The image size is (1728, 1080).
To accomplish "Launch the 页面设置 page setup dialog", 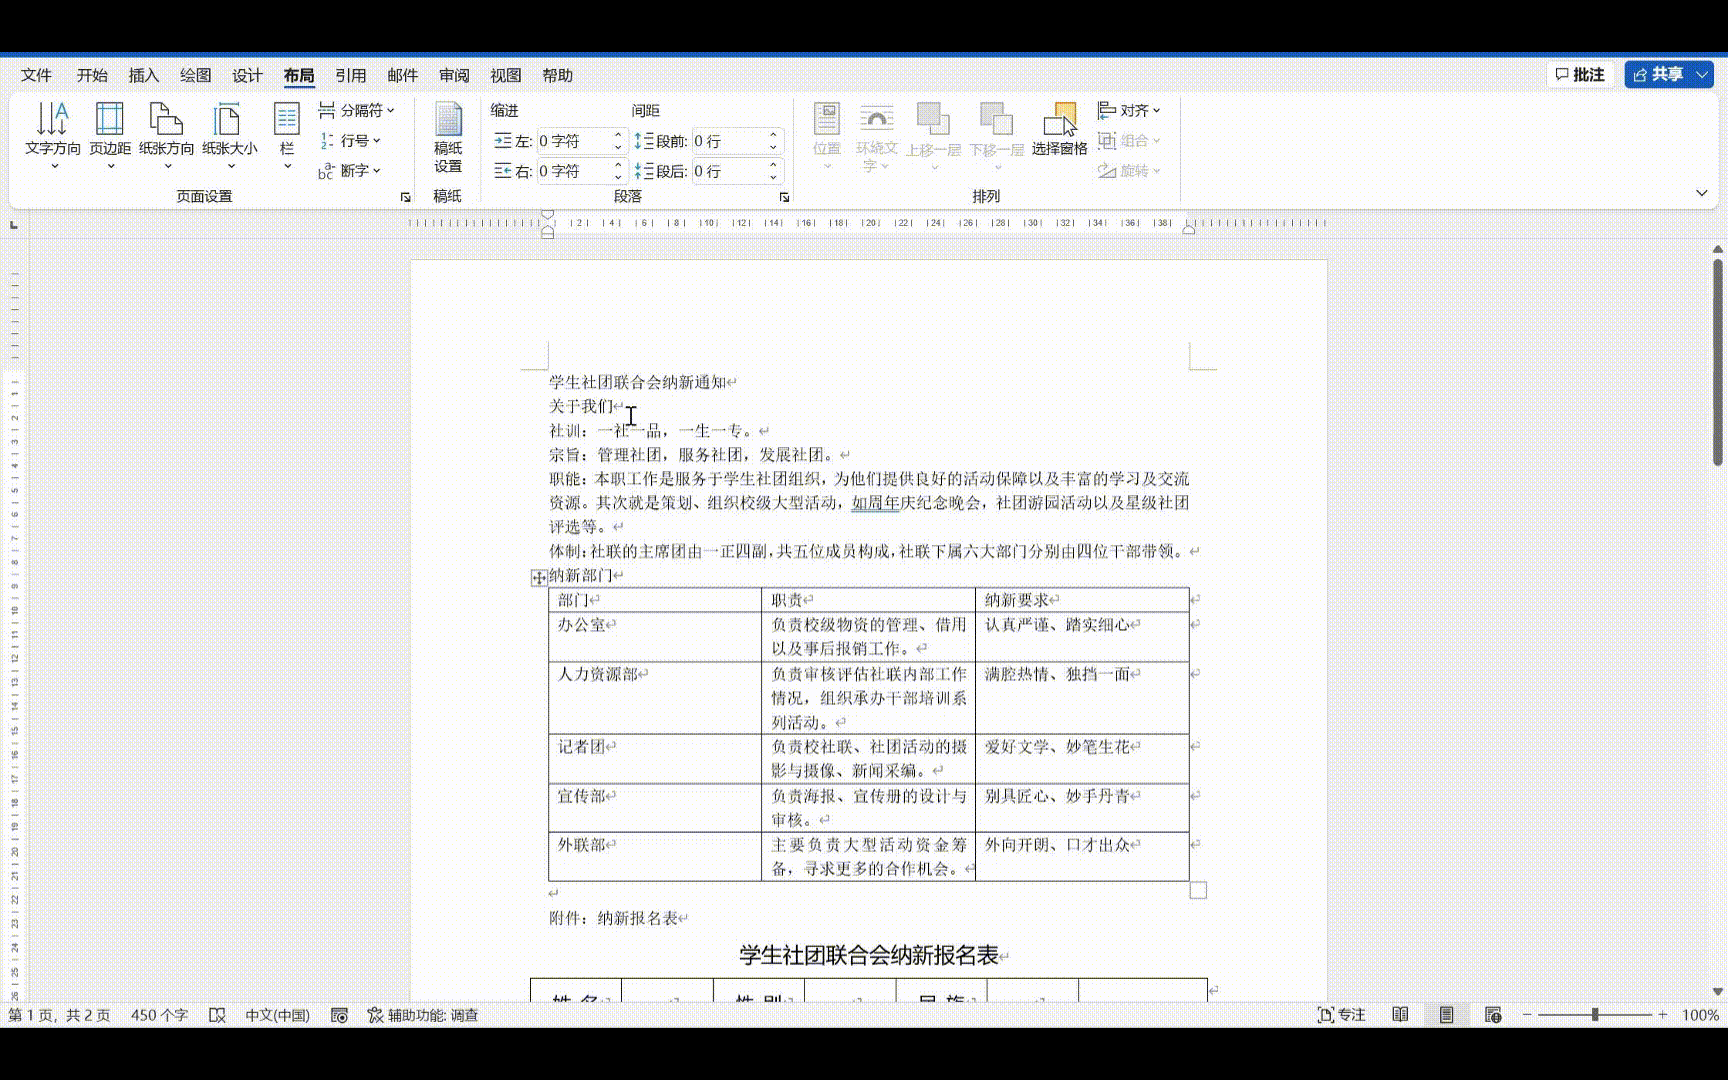I will click(x=405, y=197).
